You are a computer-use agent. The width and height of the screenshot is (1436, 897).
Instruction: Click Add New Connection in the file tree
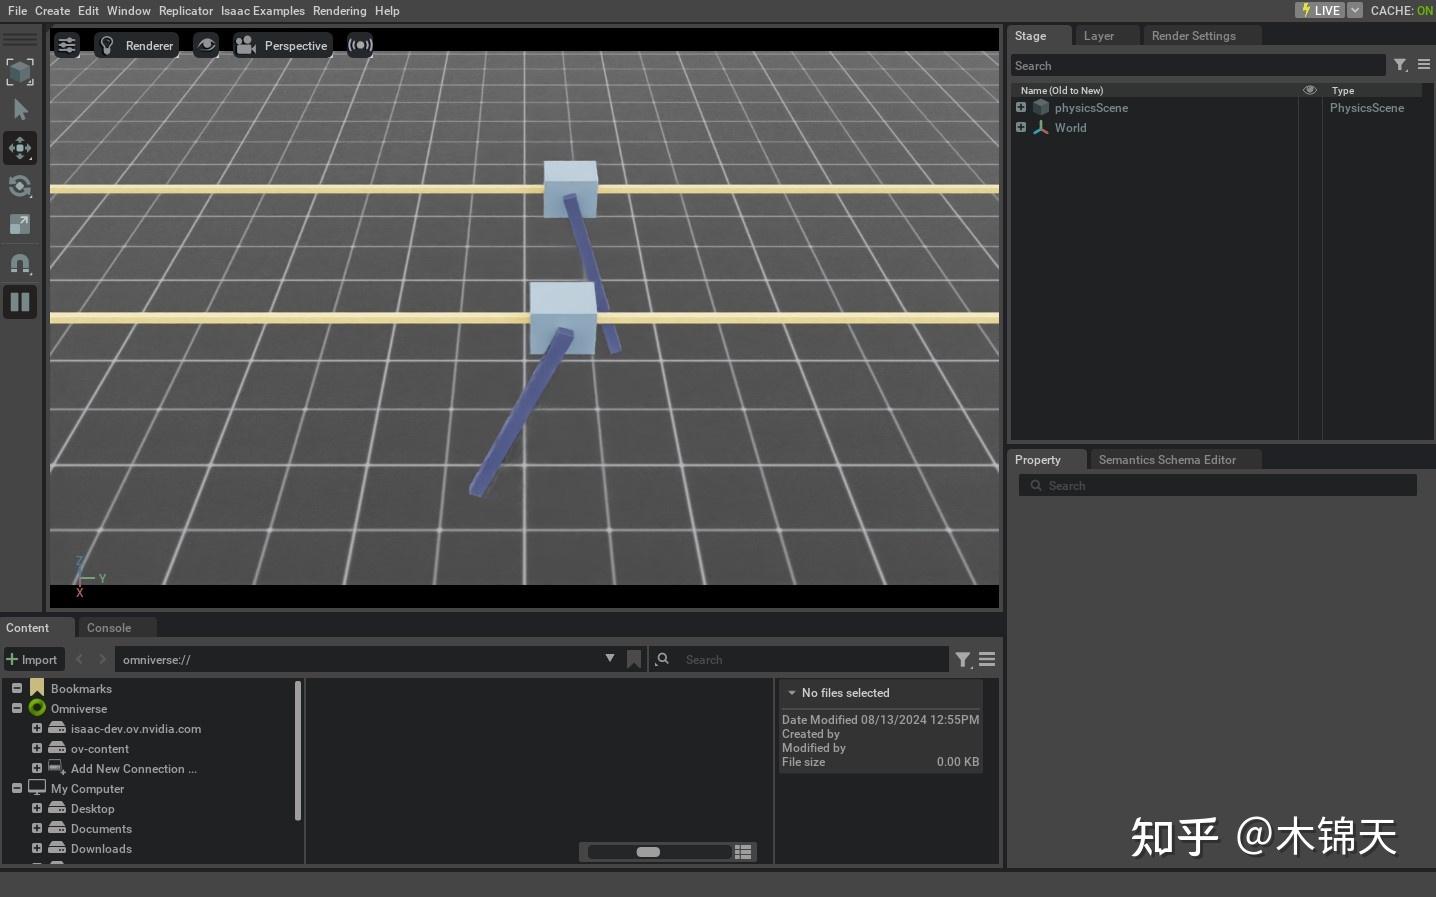[133, 768]
